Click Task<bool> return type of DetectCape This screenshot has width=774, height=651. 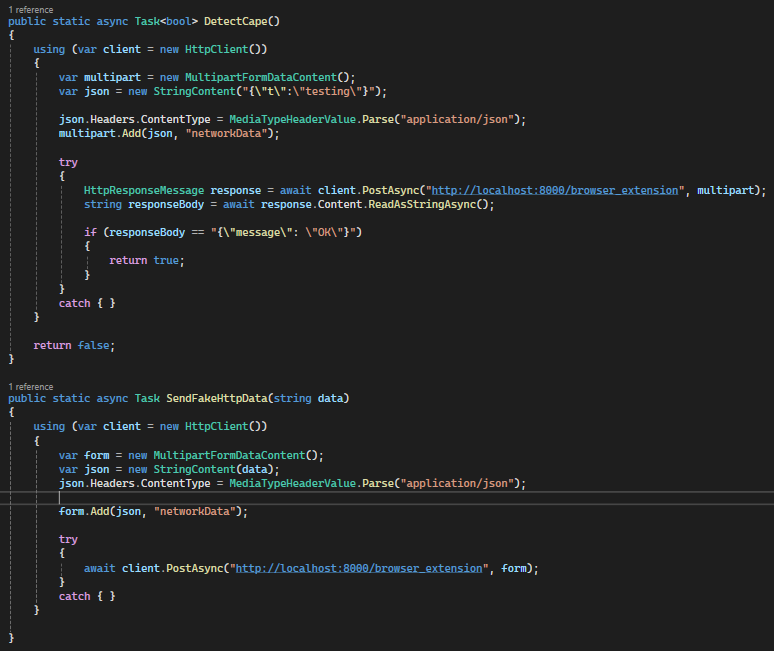(166, 22)
